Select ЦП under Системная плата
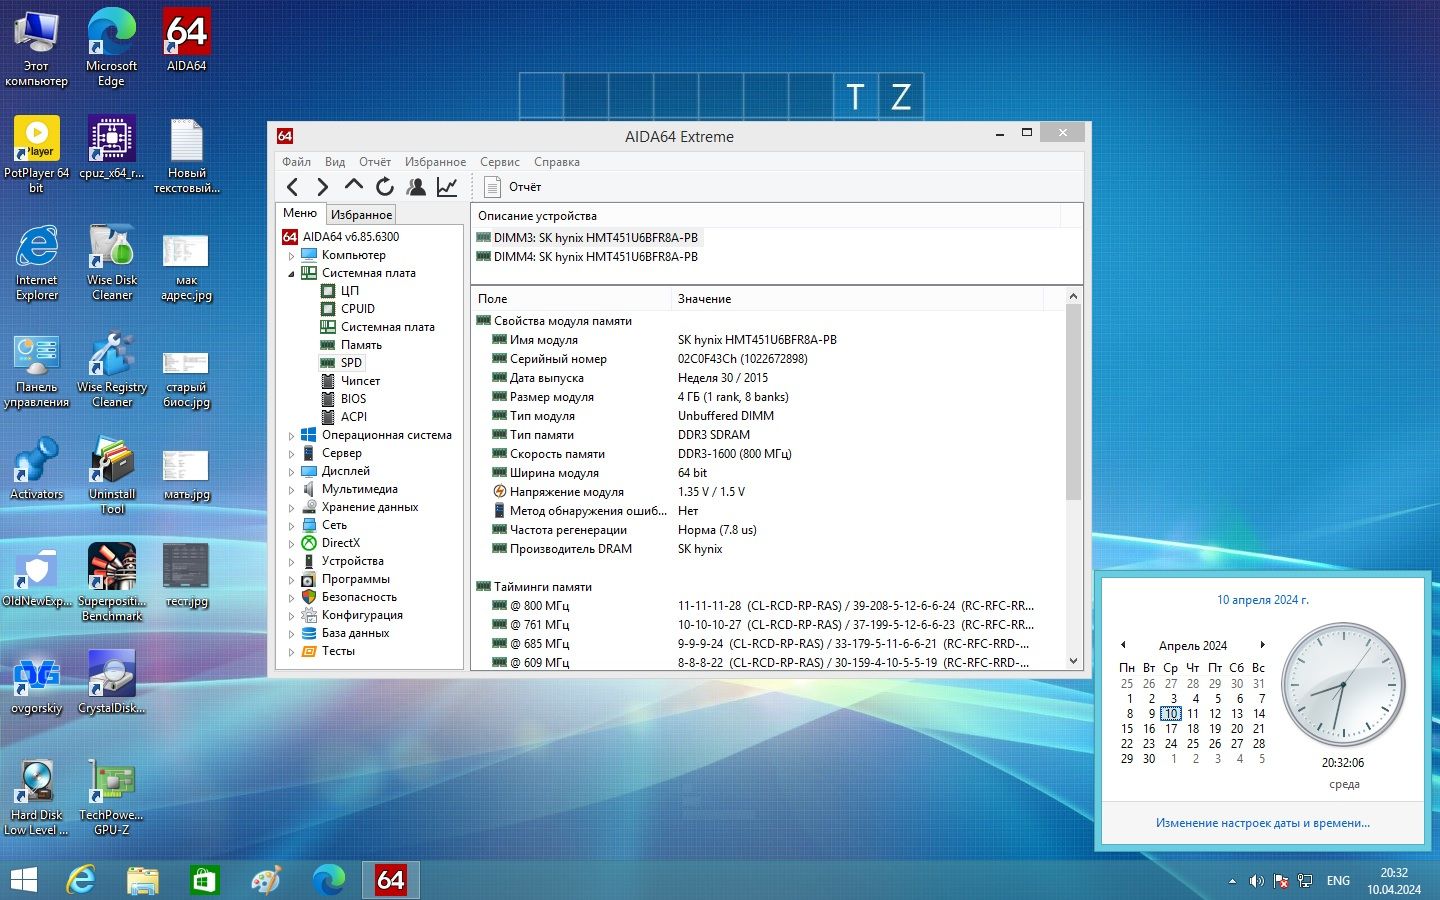Viewport: 1440px width, 900px height. (349, 291)
